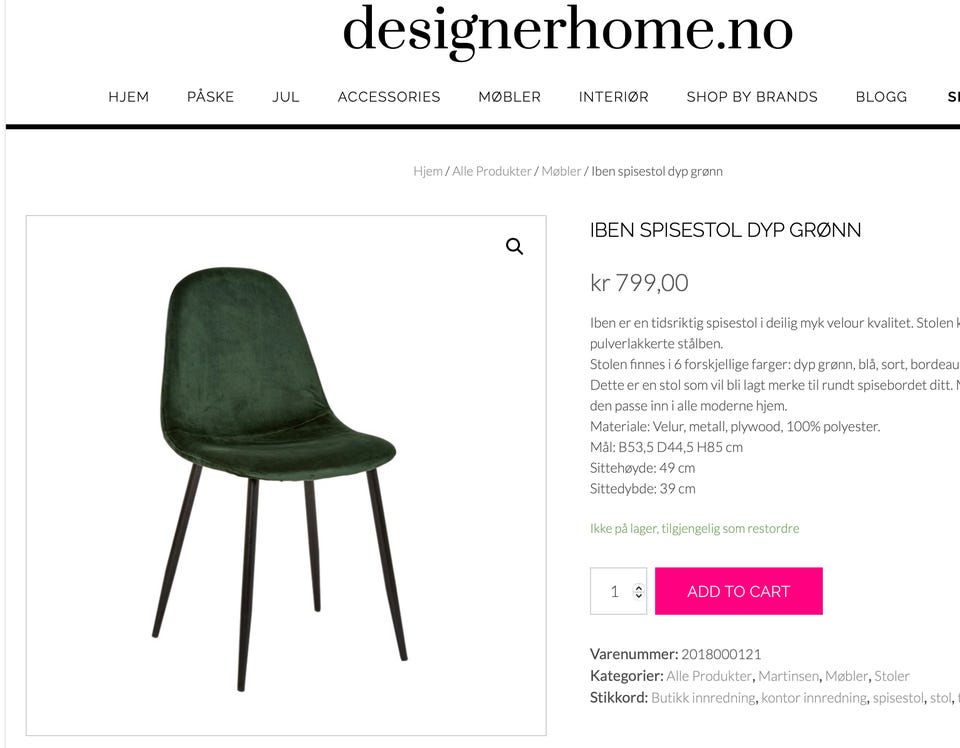The image size is (960, 748).
Task: Click the spisestol tag link
Action: pos(898,698)
